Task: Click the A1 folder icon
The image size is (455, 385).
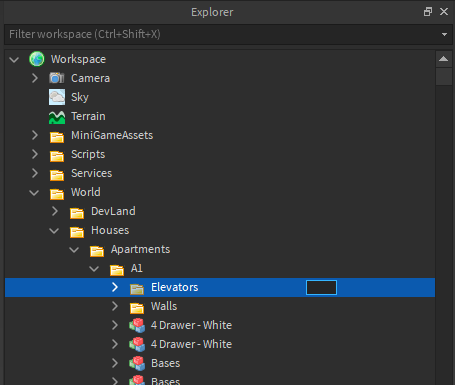Action: pos(117,270)
